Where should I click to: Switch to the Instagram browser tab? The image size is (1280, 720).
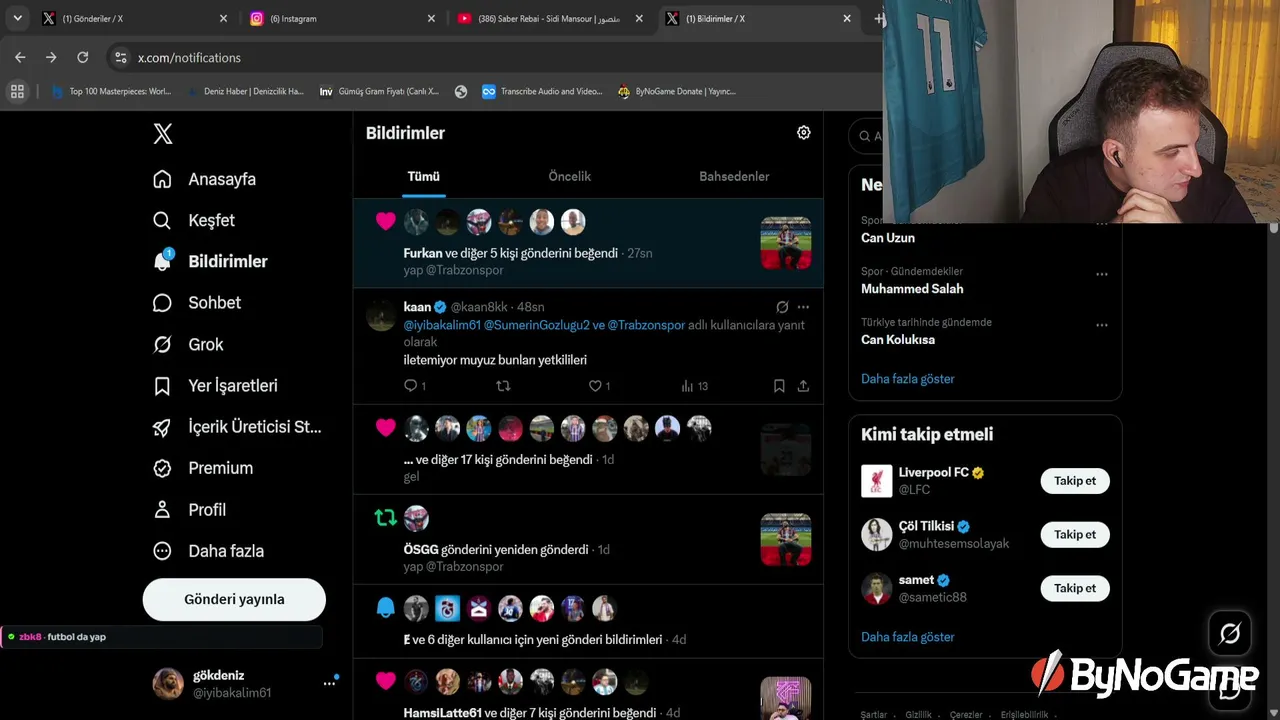343,18
